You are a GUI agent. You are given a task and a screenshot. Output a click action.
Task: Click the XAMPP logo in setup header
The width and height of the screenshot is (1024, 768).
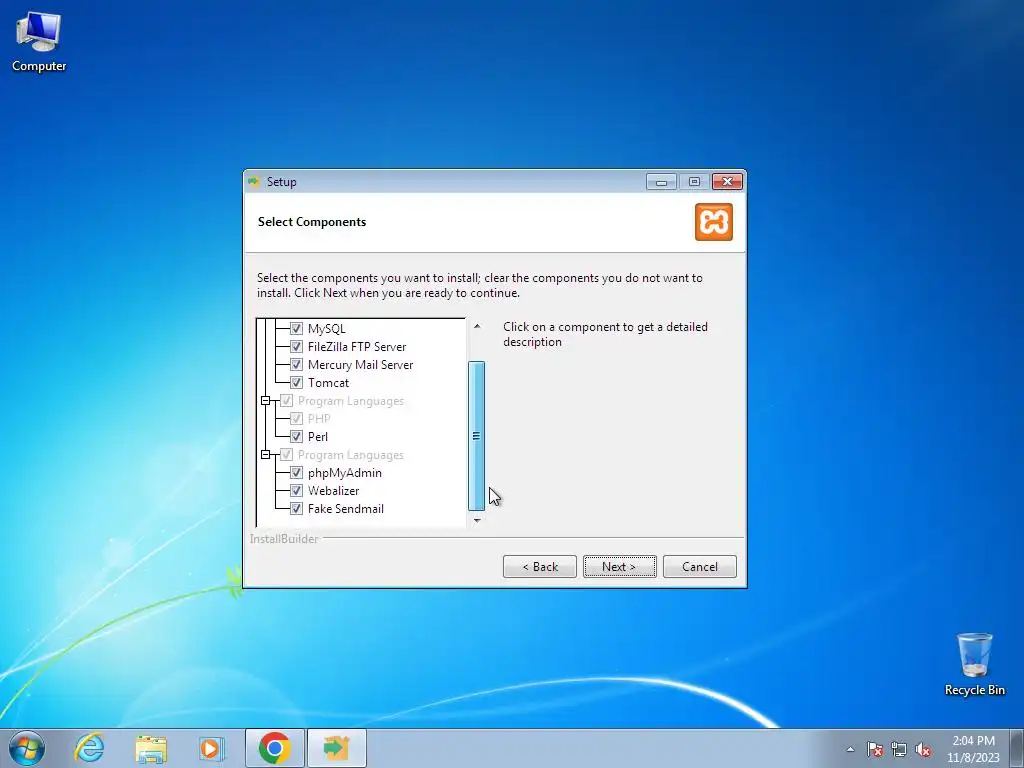click(714, 222)
